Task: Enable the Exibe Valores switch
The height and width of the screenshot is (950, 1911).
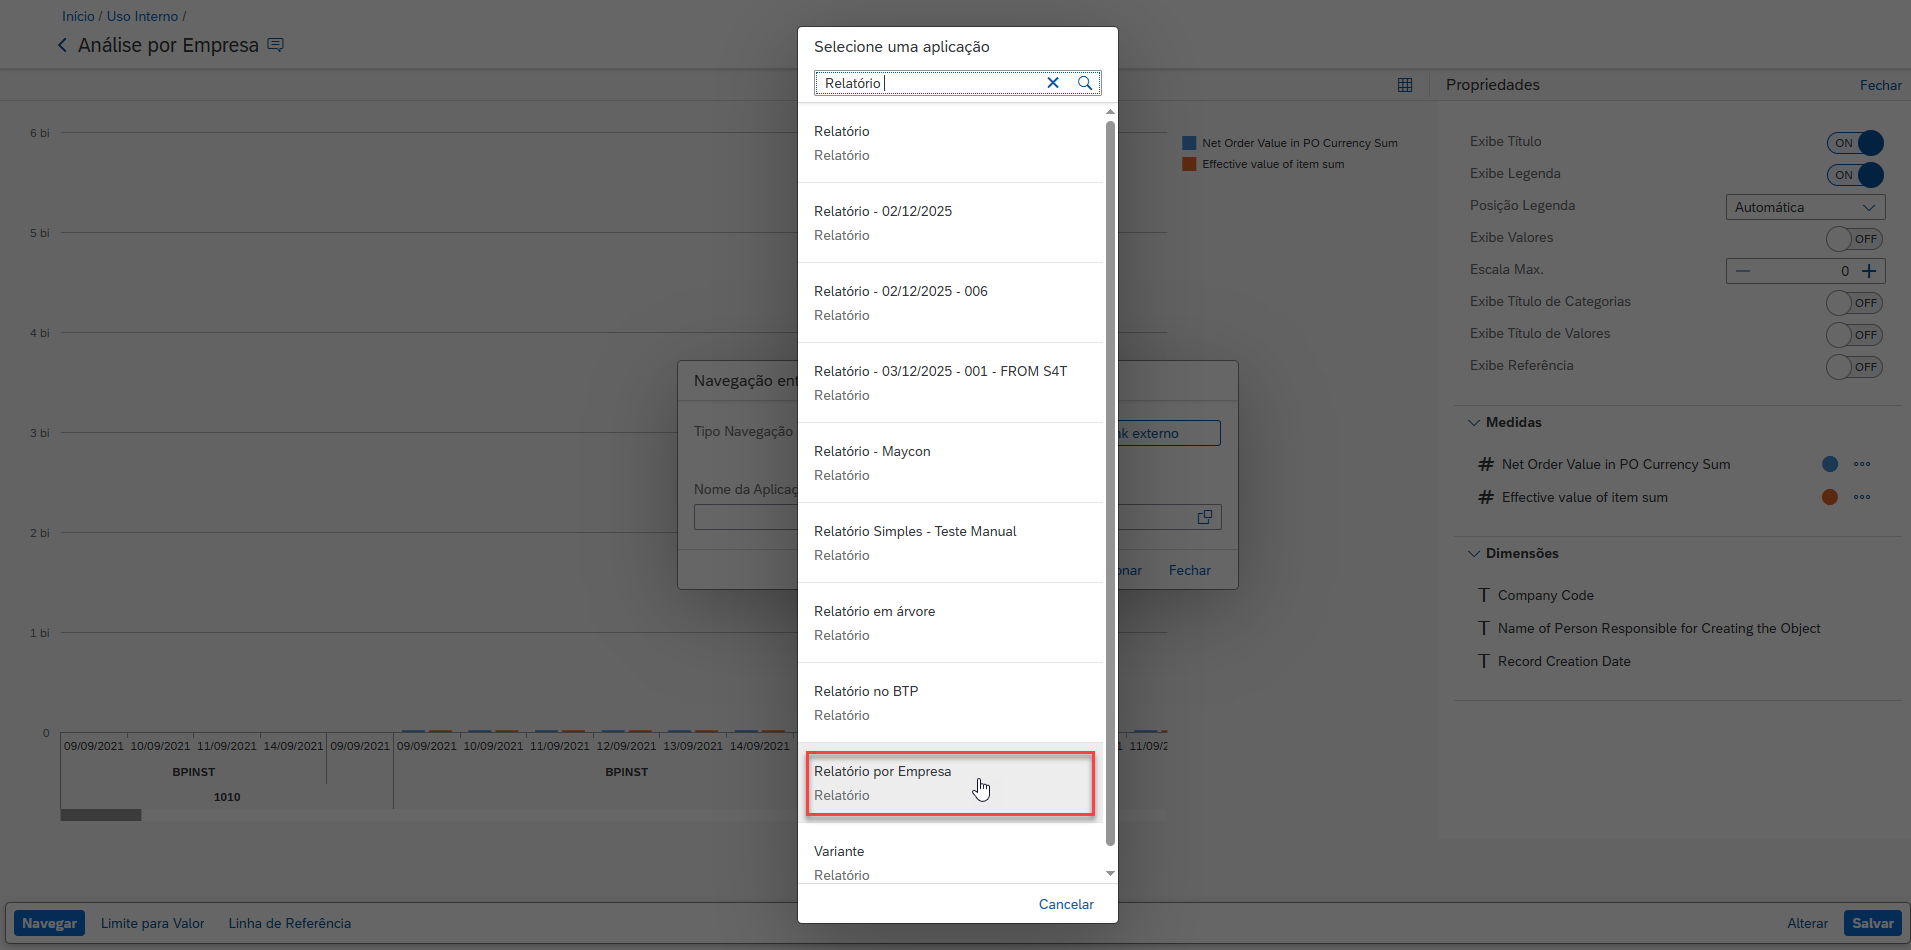Action: [1854, 239]
